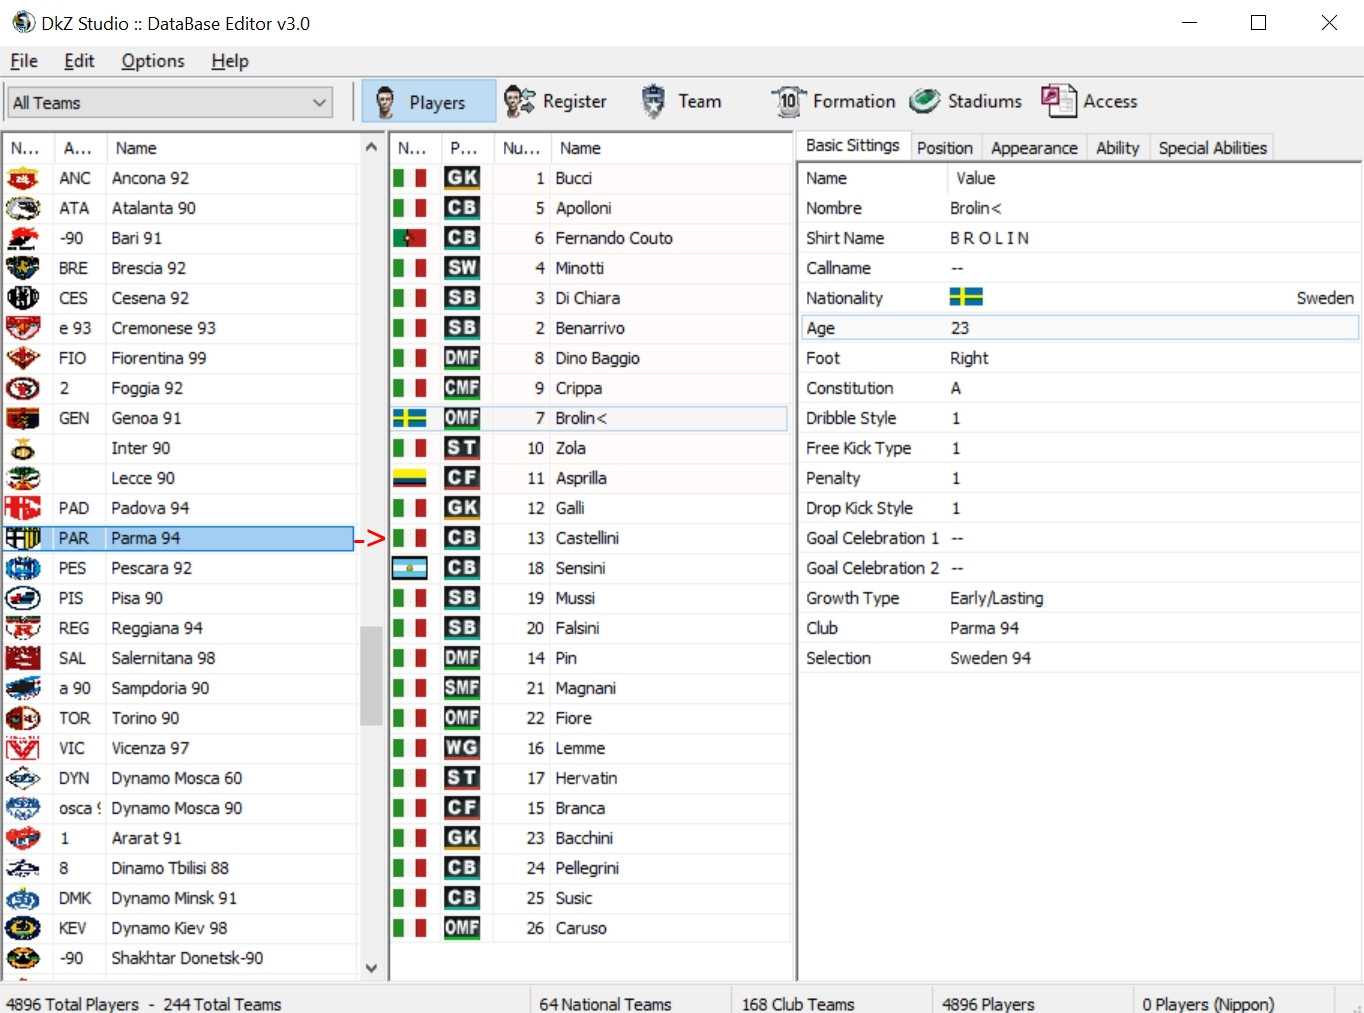Click the ST position badge for Zola
The height and width of the screenshot is (1013, 1364).
click(462, 448)
